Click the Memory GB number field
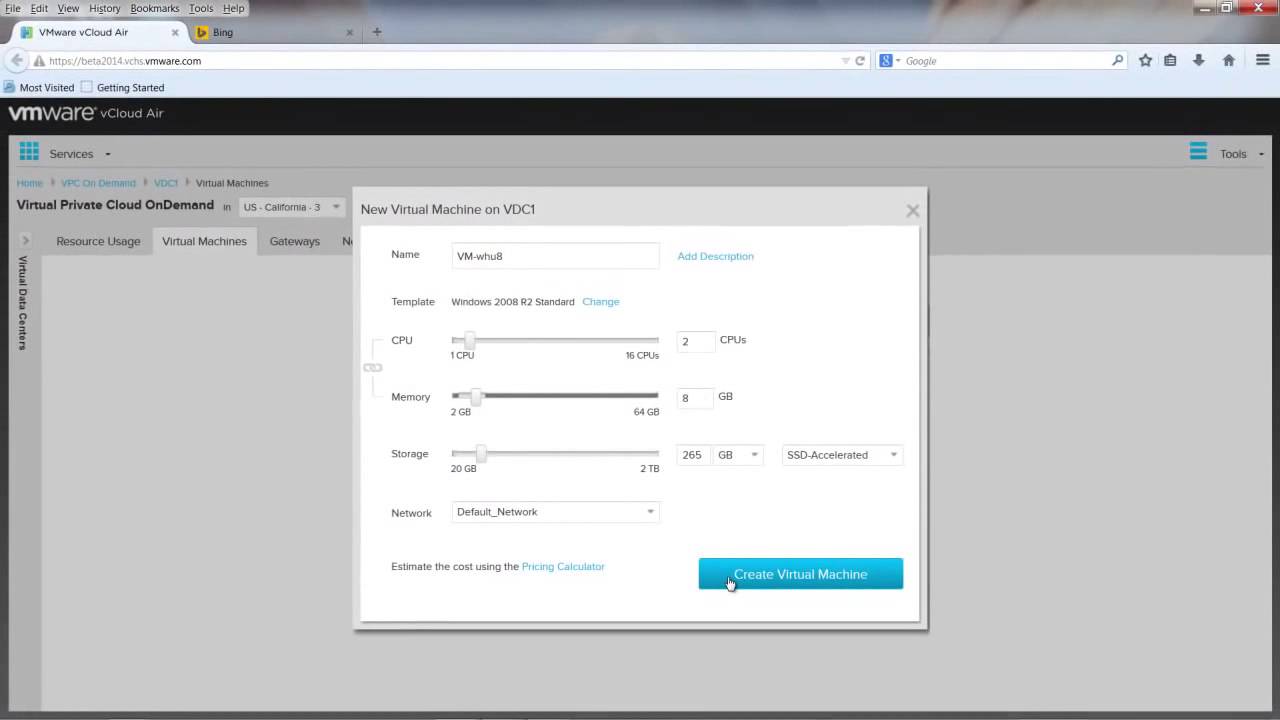 point(695,398)
